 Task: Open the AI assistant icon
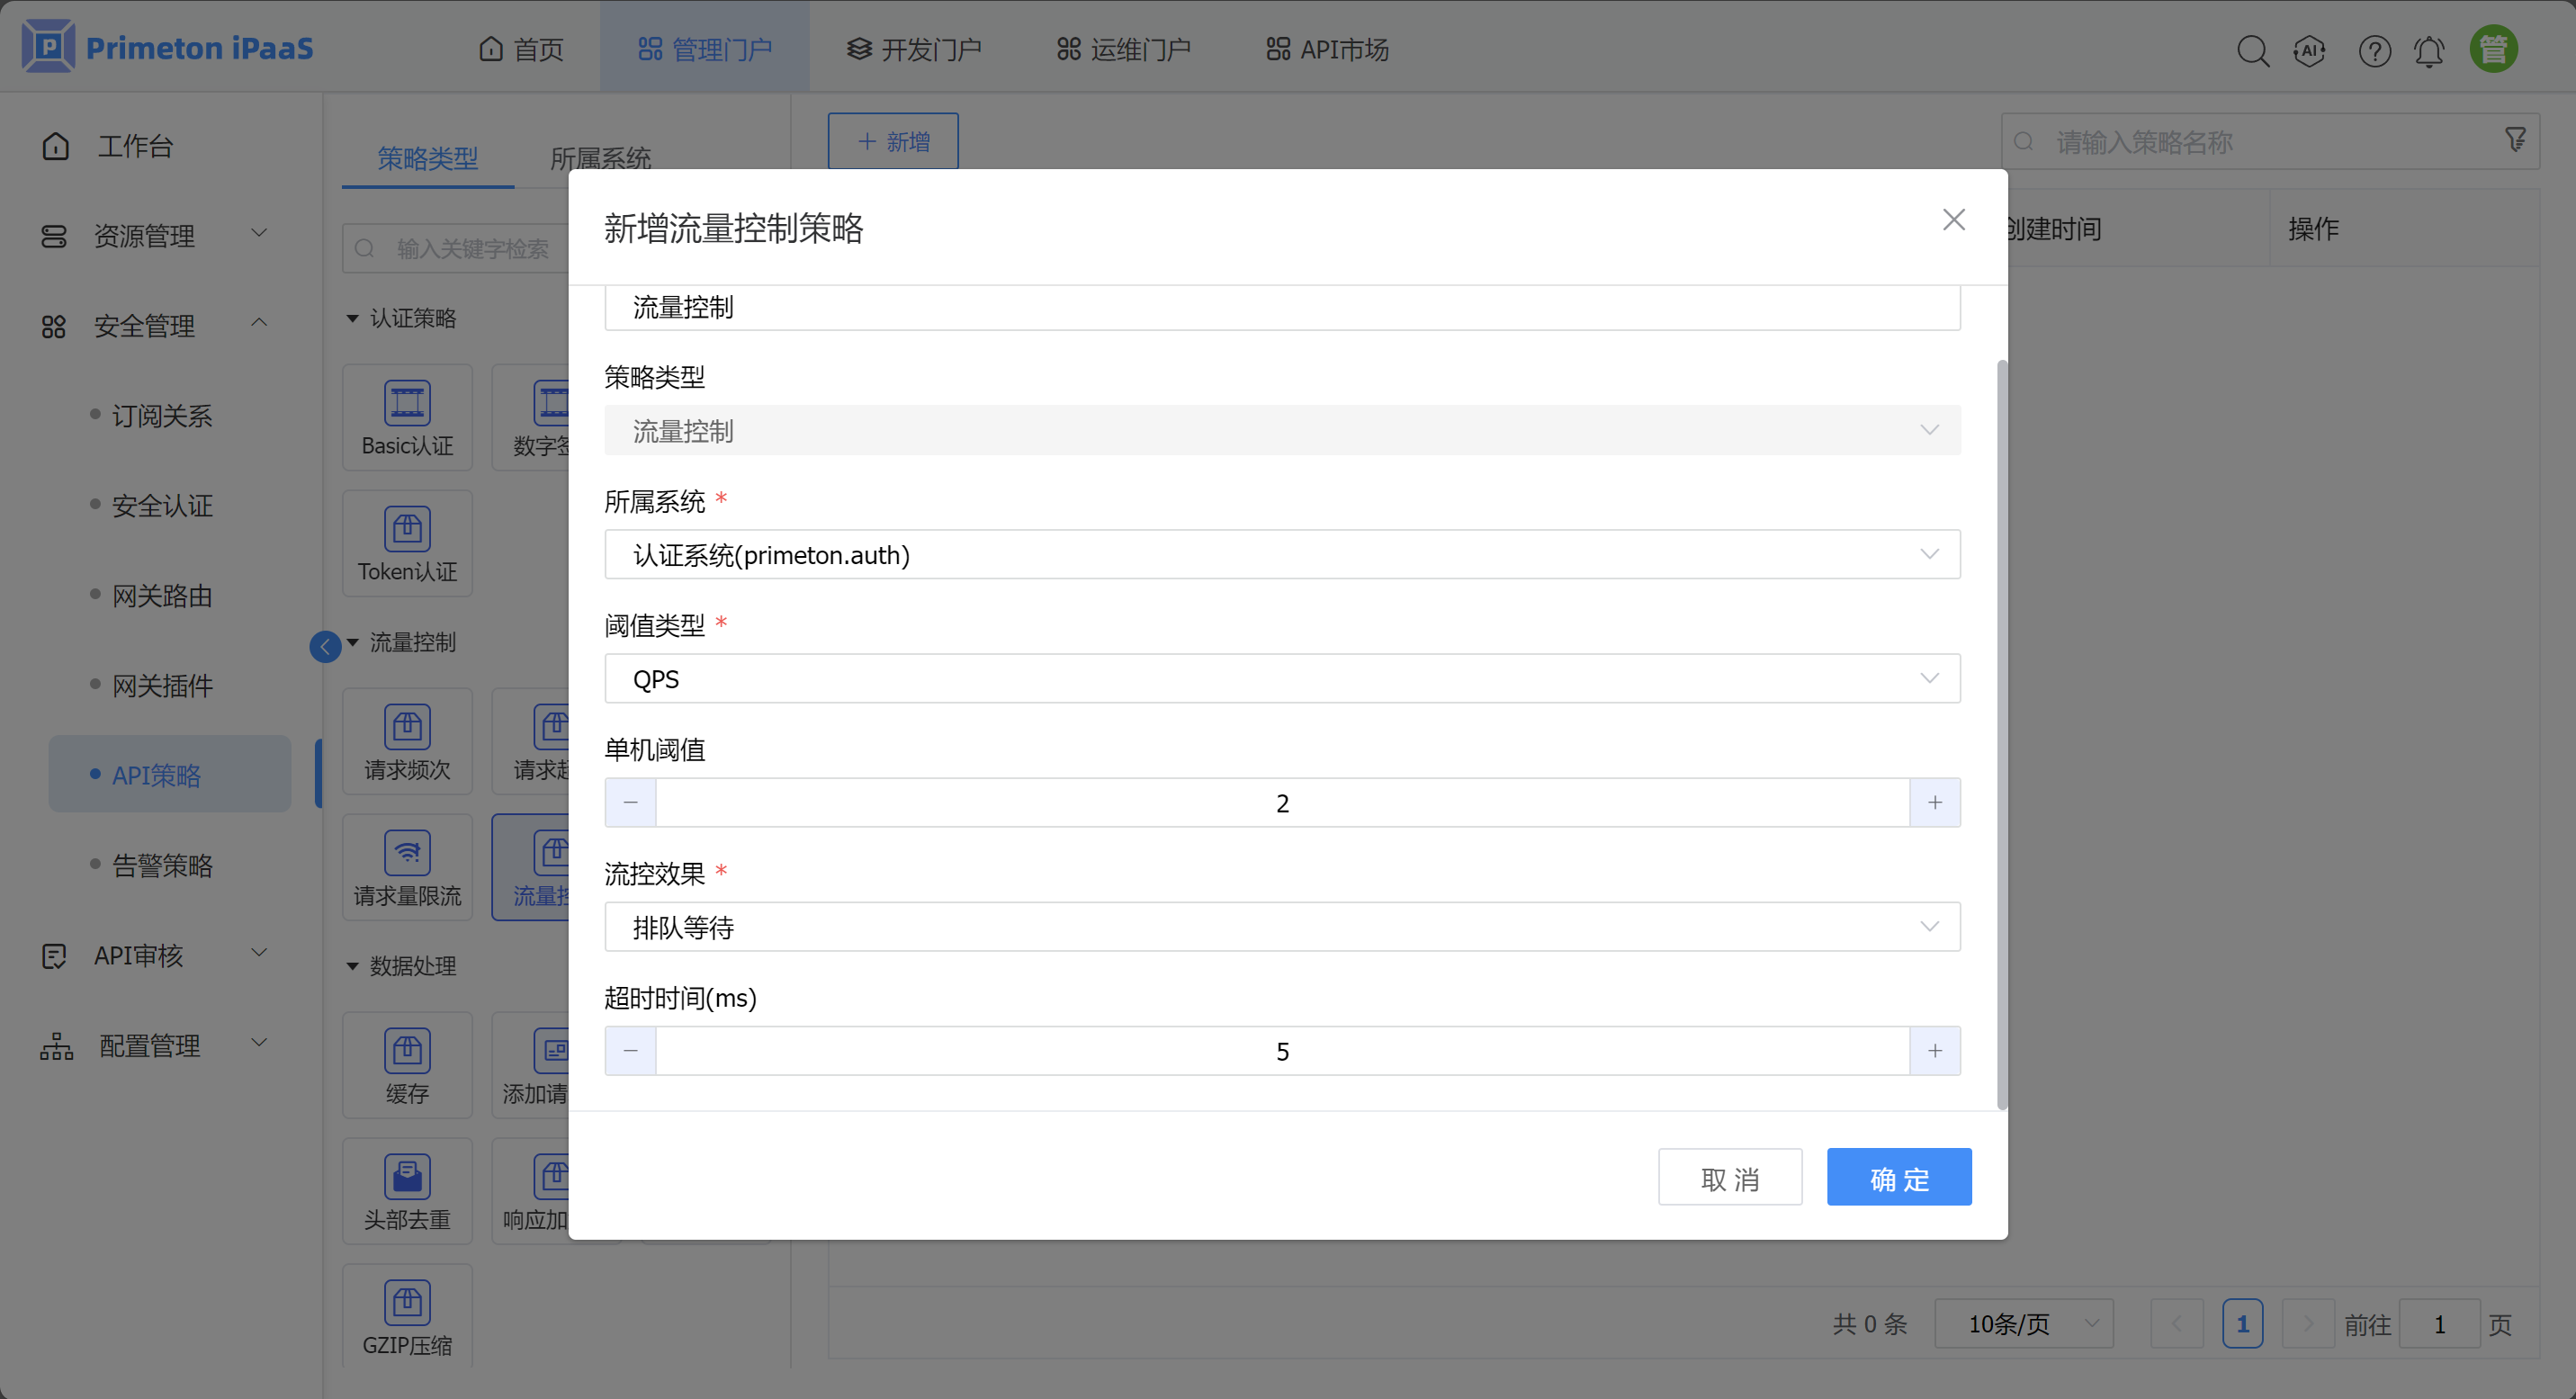pyautogui.click(x=2309, y=50)
